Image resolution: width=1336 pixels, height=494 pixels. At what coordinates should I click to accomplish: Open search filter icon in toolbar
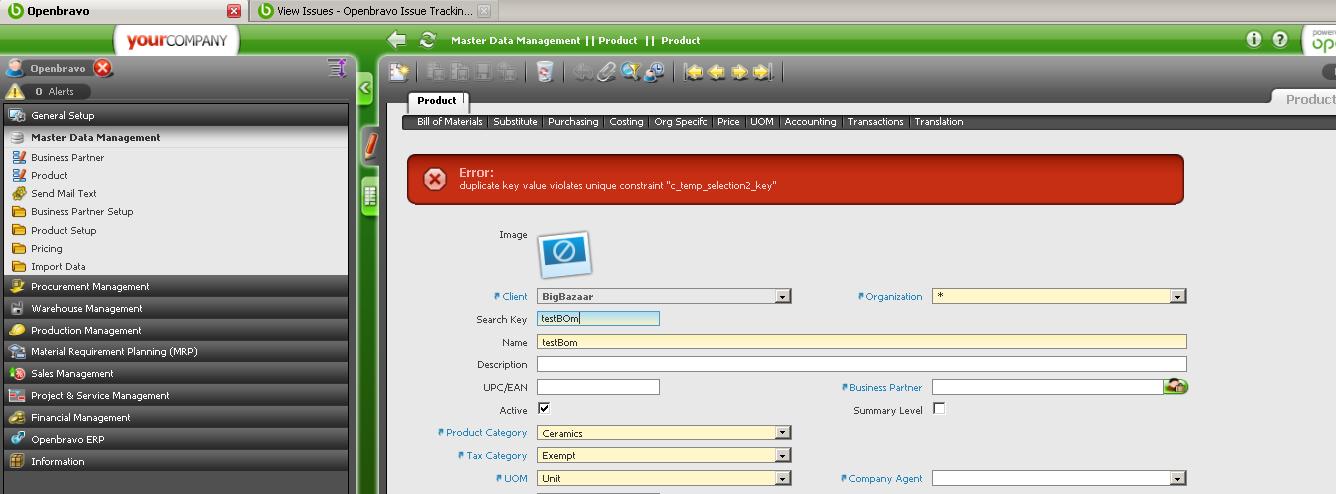click(630, 71)
